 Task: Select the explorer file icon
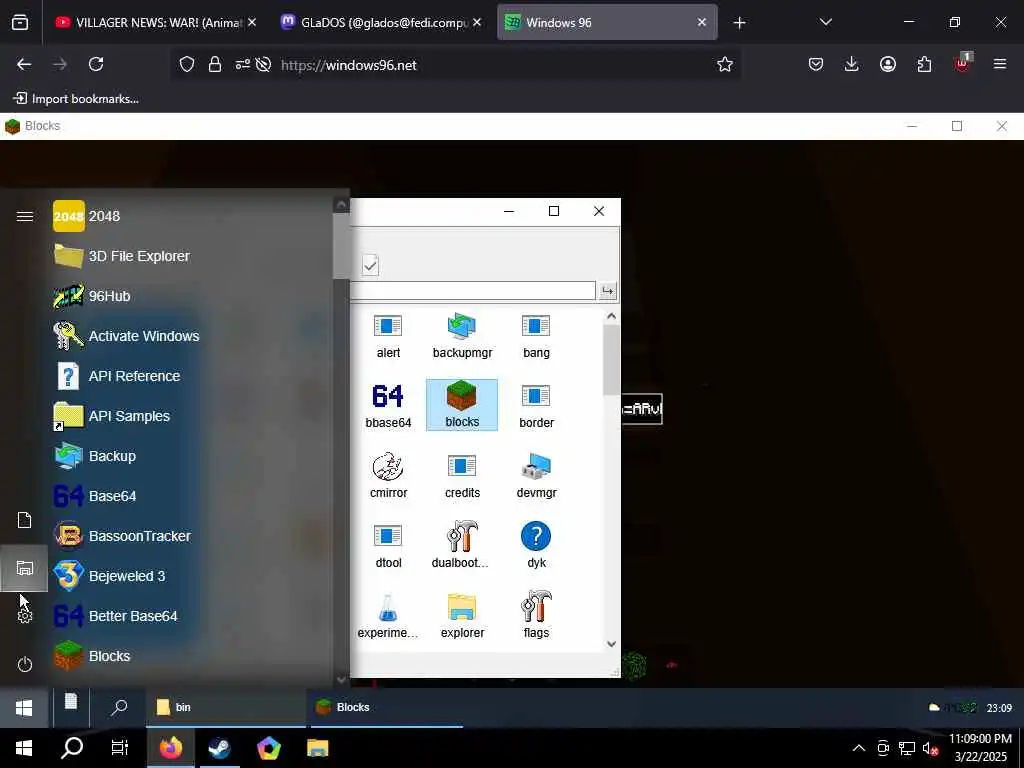[x=462, y=616]
